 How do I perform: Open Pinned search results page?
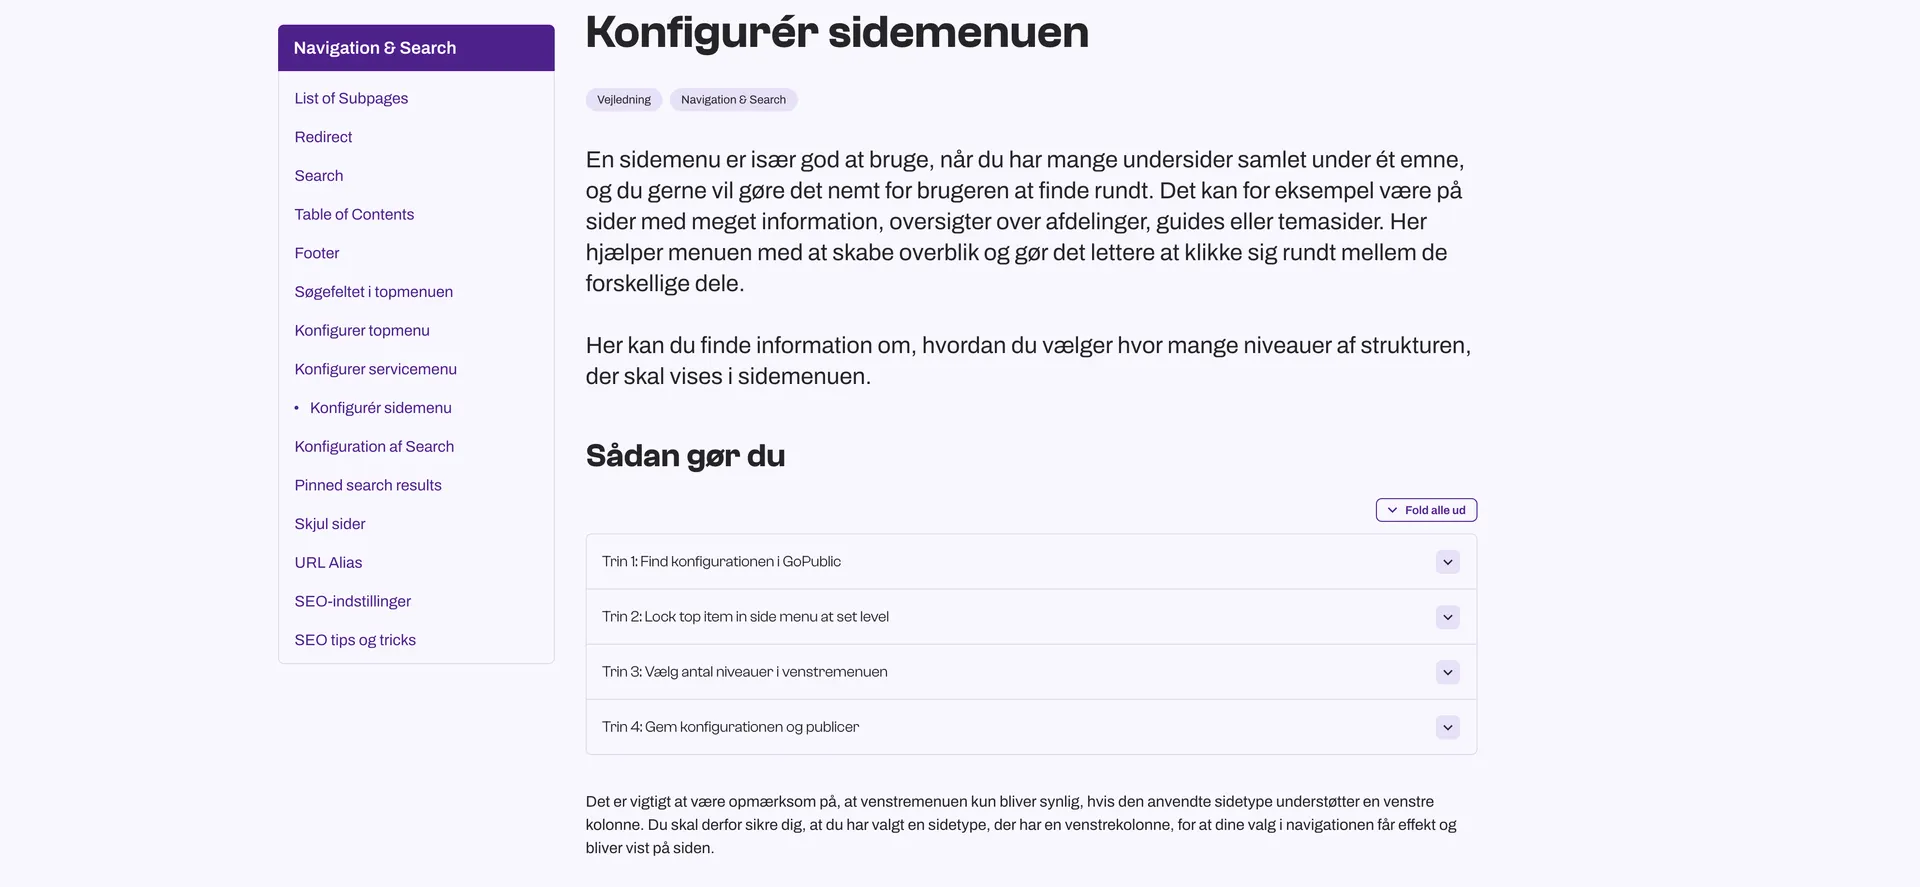click(x=368, y=485)
